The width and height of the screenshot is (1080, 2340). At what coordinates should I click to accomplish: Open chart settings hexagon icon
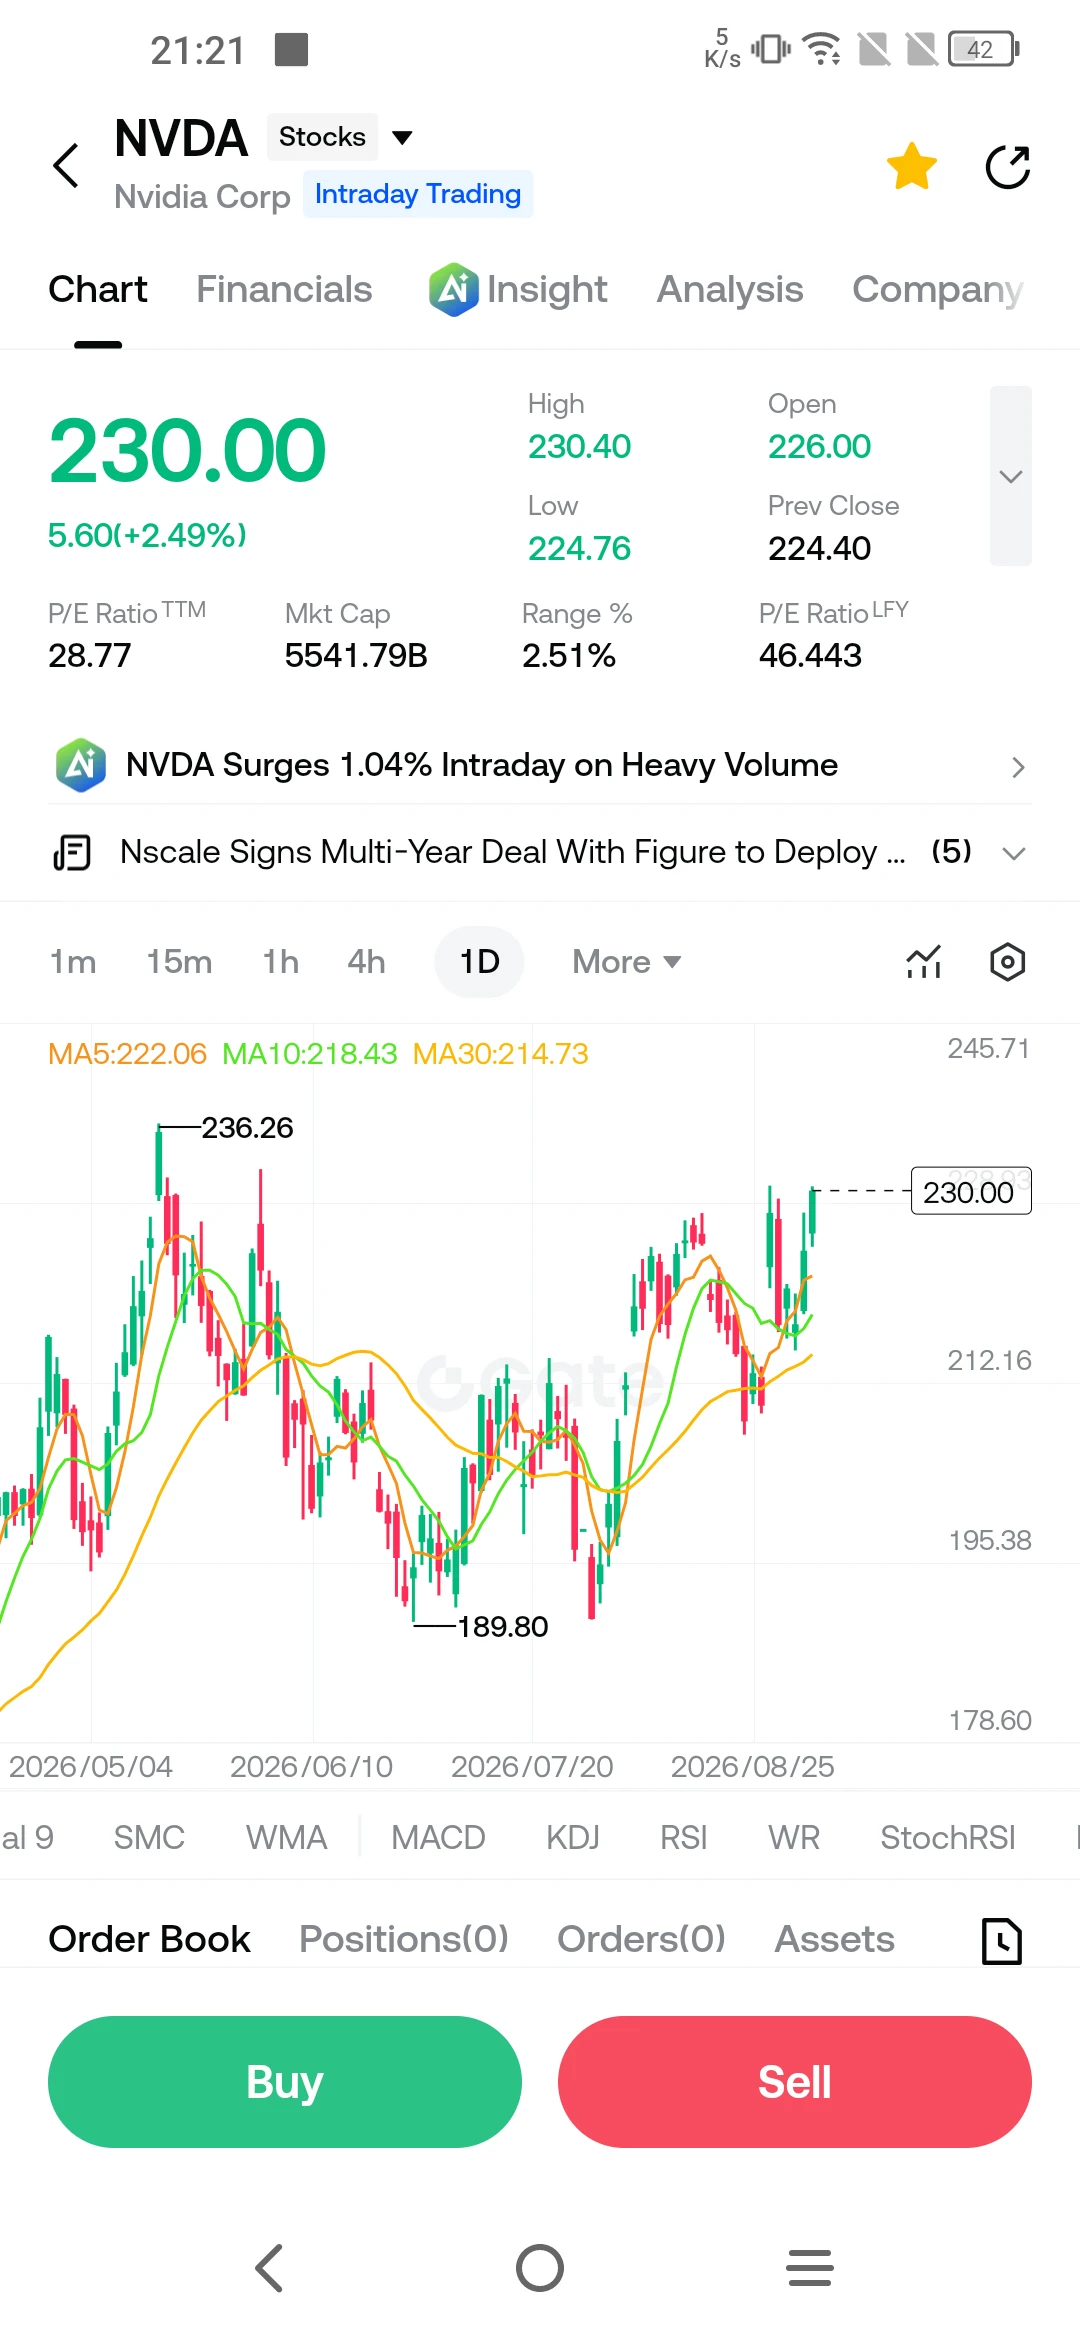tap(1007, 962)
